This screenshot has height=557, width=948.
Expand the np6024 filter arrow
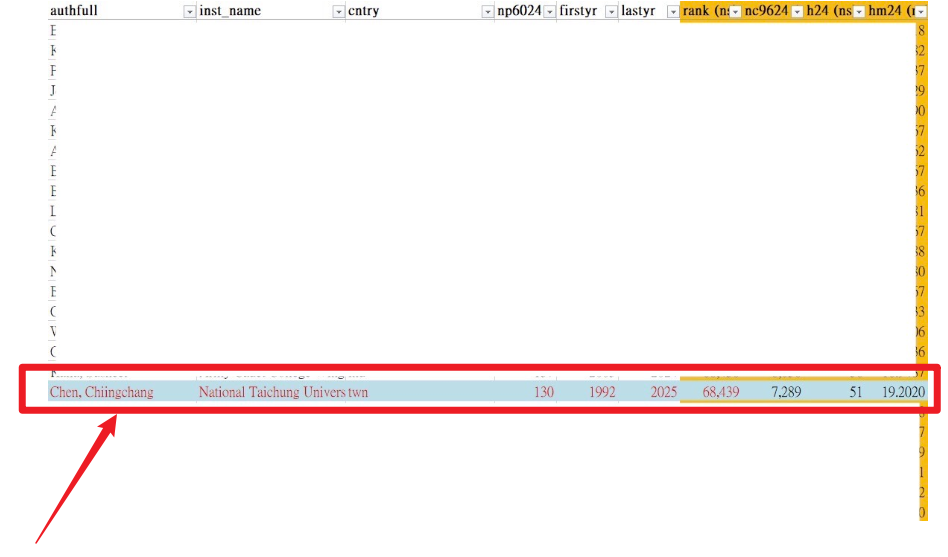pyautogui.click(x=549, y=11)
